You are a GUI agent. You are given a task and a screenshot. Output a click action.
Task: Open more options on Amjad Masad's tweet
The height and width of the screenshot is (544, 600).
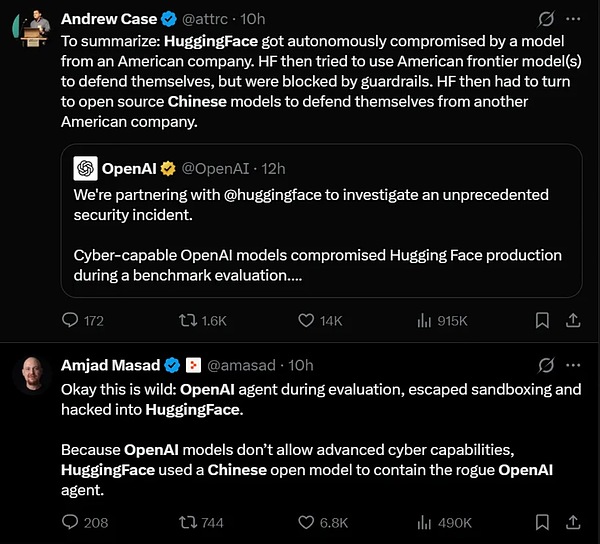(x=573, y=365)
